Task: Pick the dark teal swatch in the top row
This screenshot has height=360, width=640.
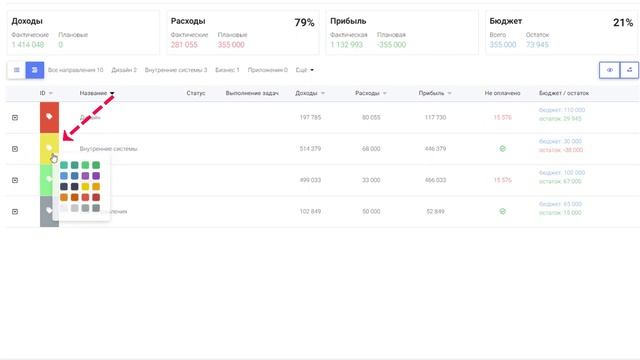Action: pos(75,165)
